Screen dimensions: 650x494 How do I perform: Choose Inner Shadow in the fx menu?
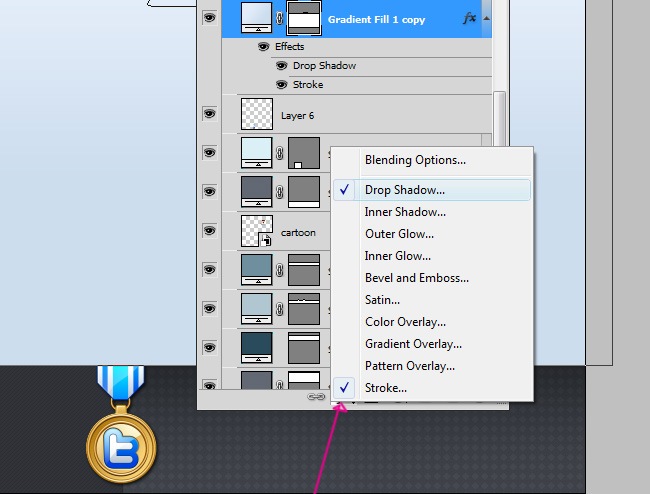[x=432, y=212]
